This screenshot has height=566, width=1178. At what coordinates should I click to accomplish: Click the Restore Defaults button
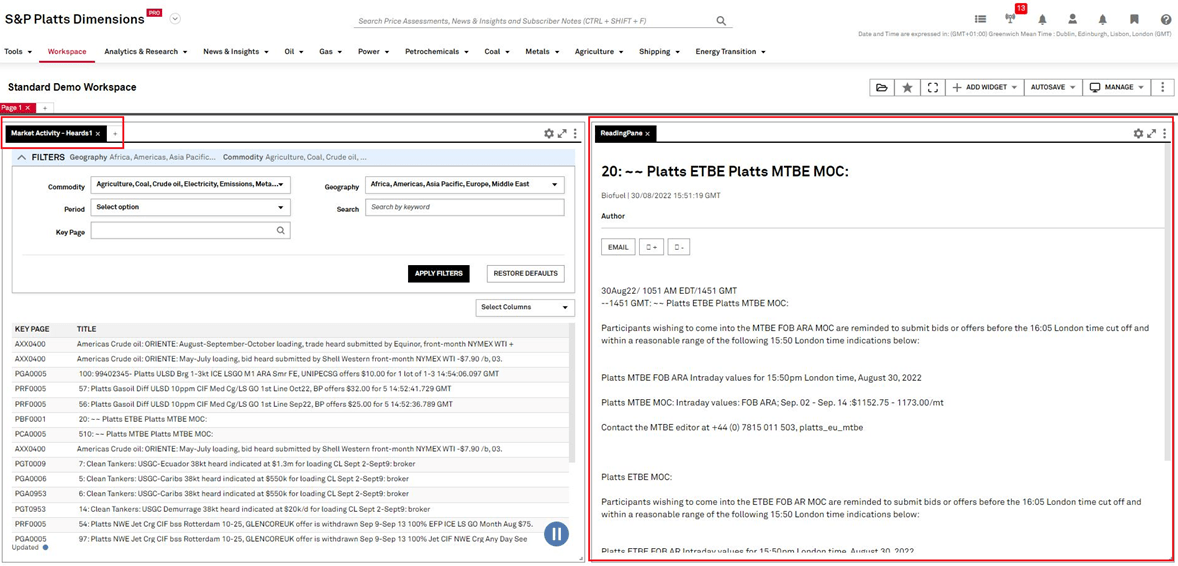point(526,274)
